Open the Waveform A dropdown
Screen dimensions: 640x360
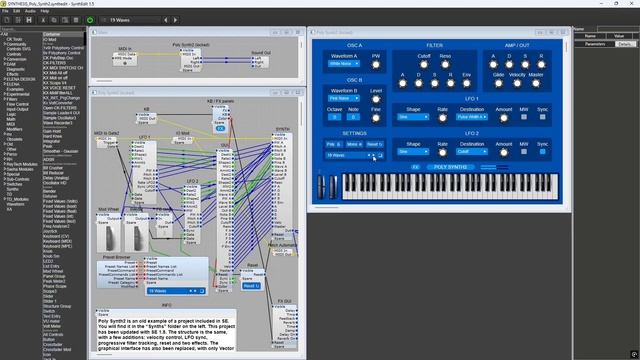344,64
